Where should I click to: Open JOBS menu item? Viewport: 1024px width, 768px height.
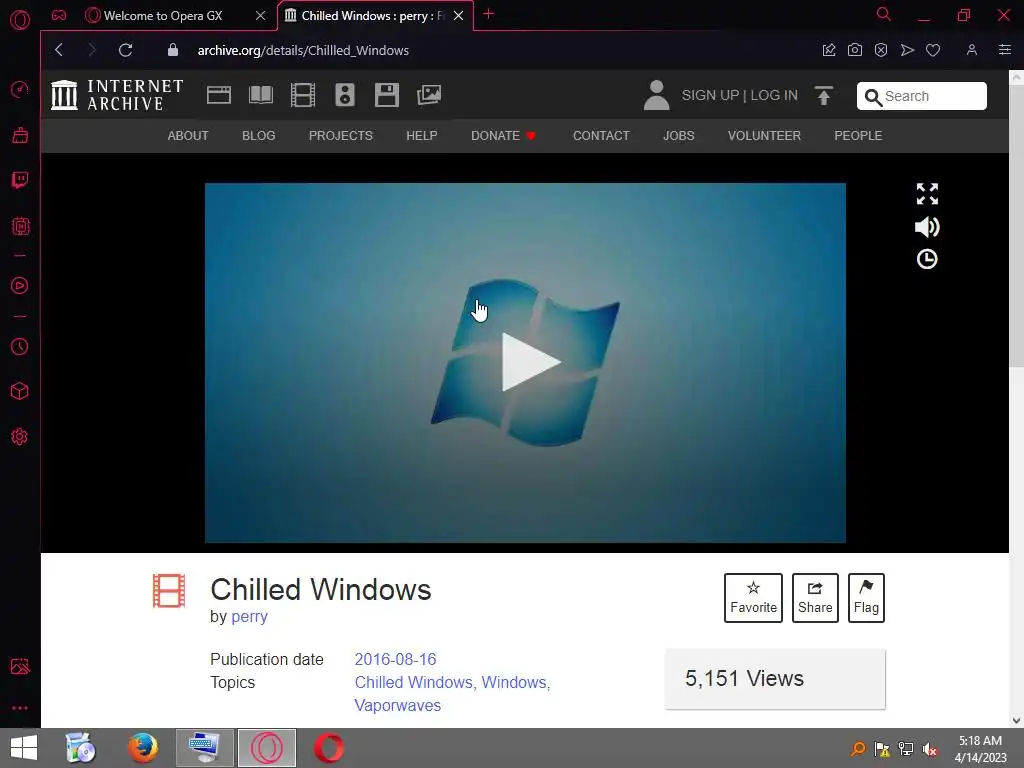(x=679, y=136)
